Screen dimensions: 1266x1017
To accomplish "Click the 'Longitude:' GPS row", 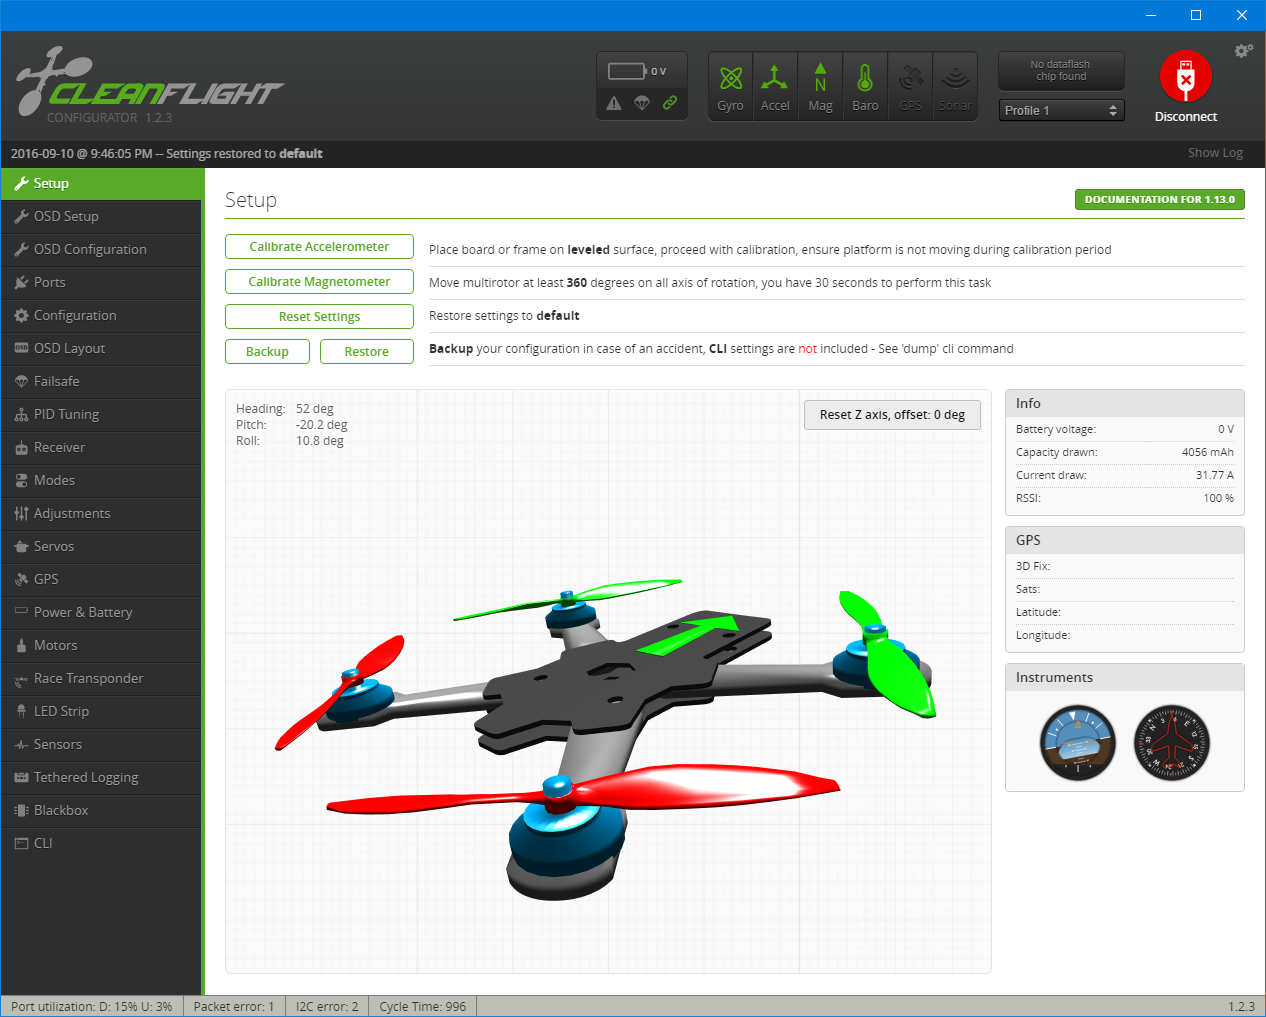I will [1125, 635].
